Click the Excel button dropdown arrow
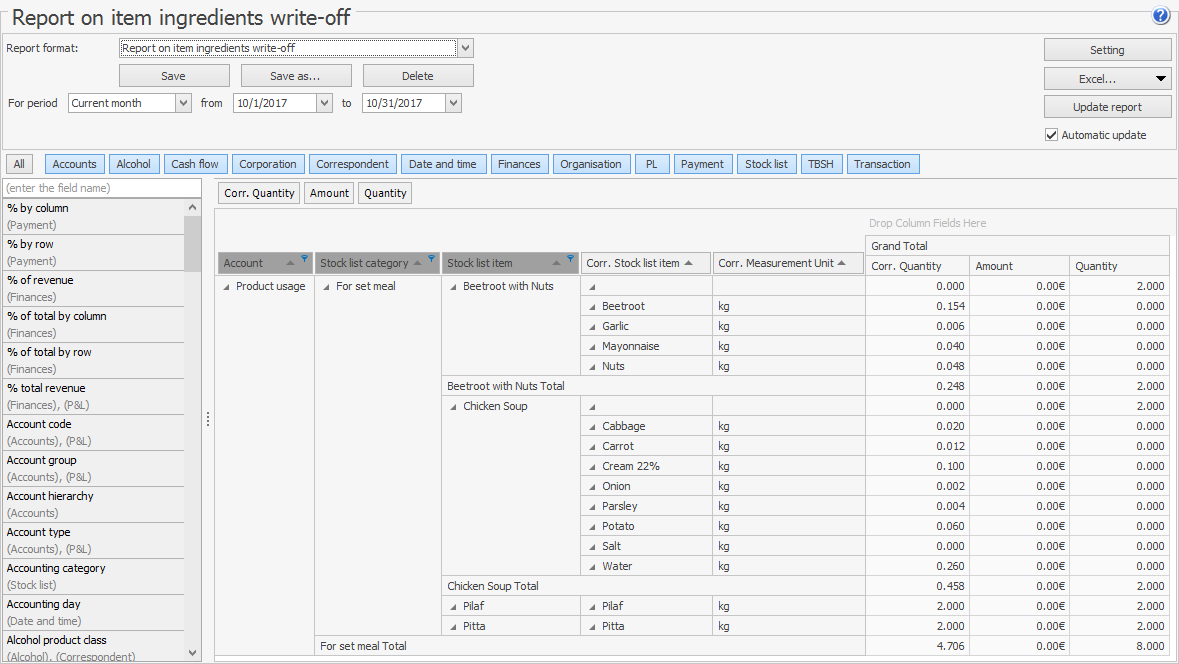 coord(1160,79)
